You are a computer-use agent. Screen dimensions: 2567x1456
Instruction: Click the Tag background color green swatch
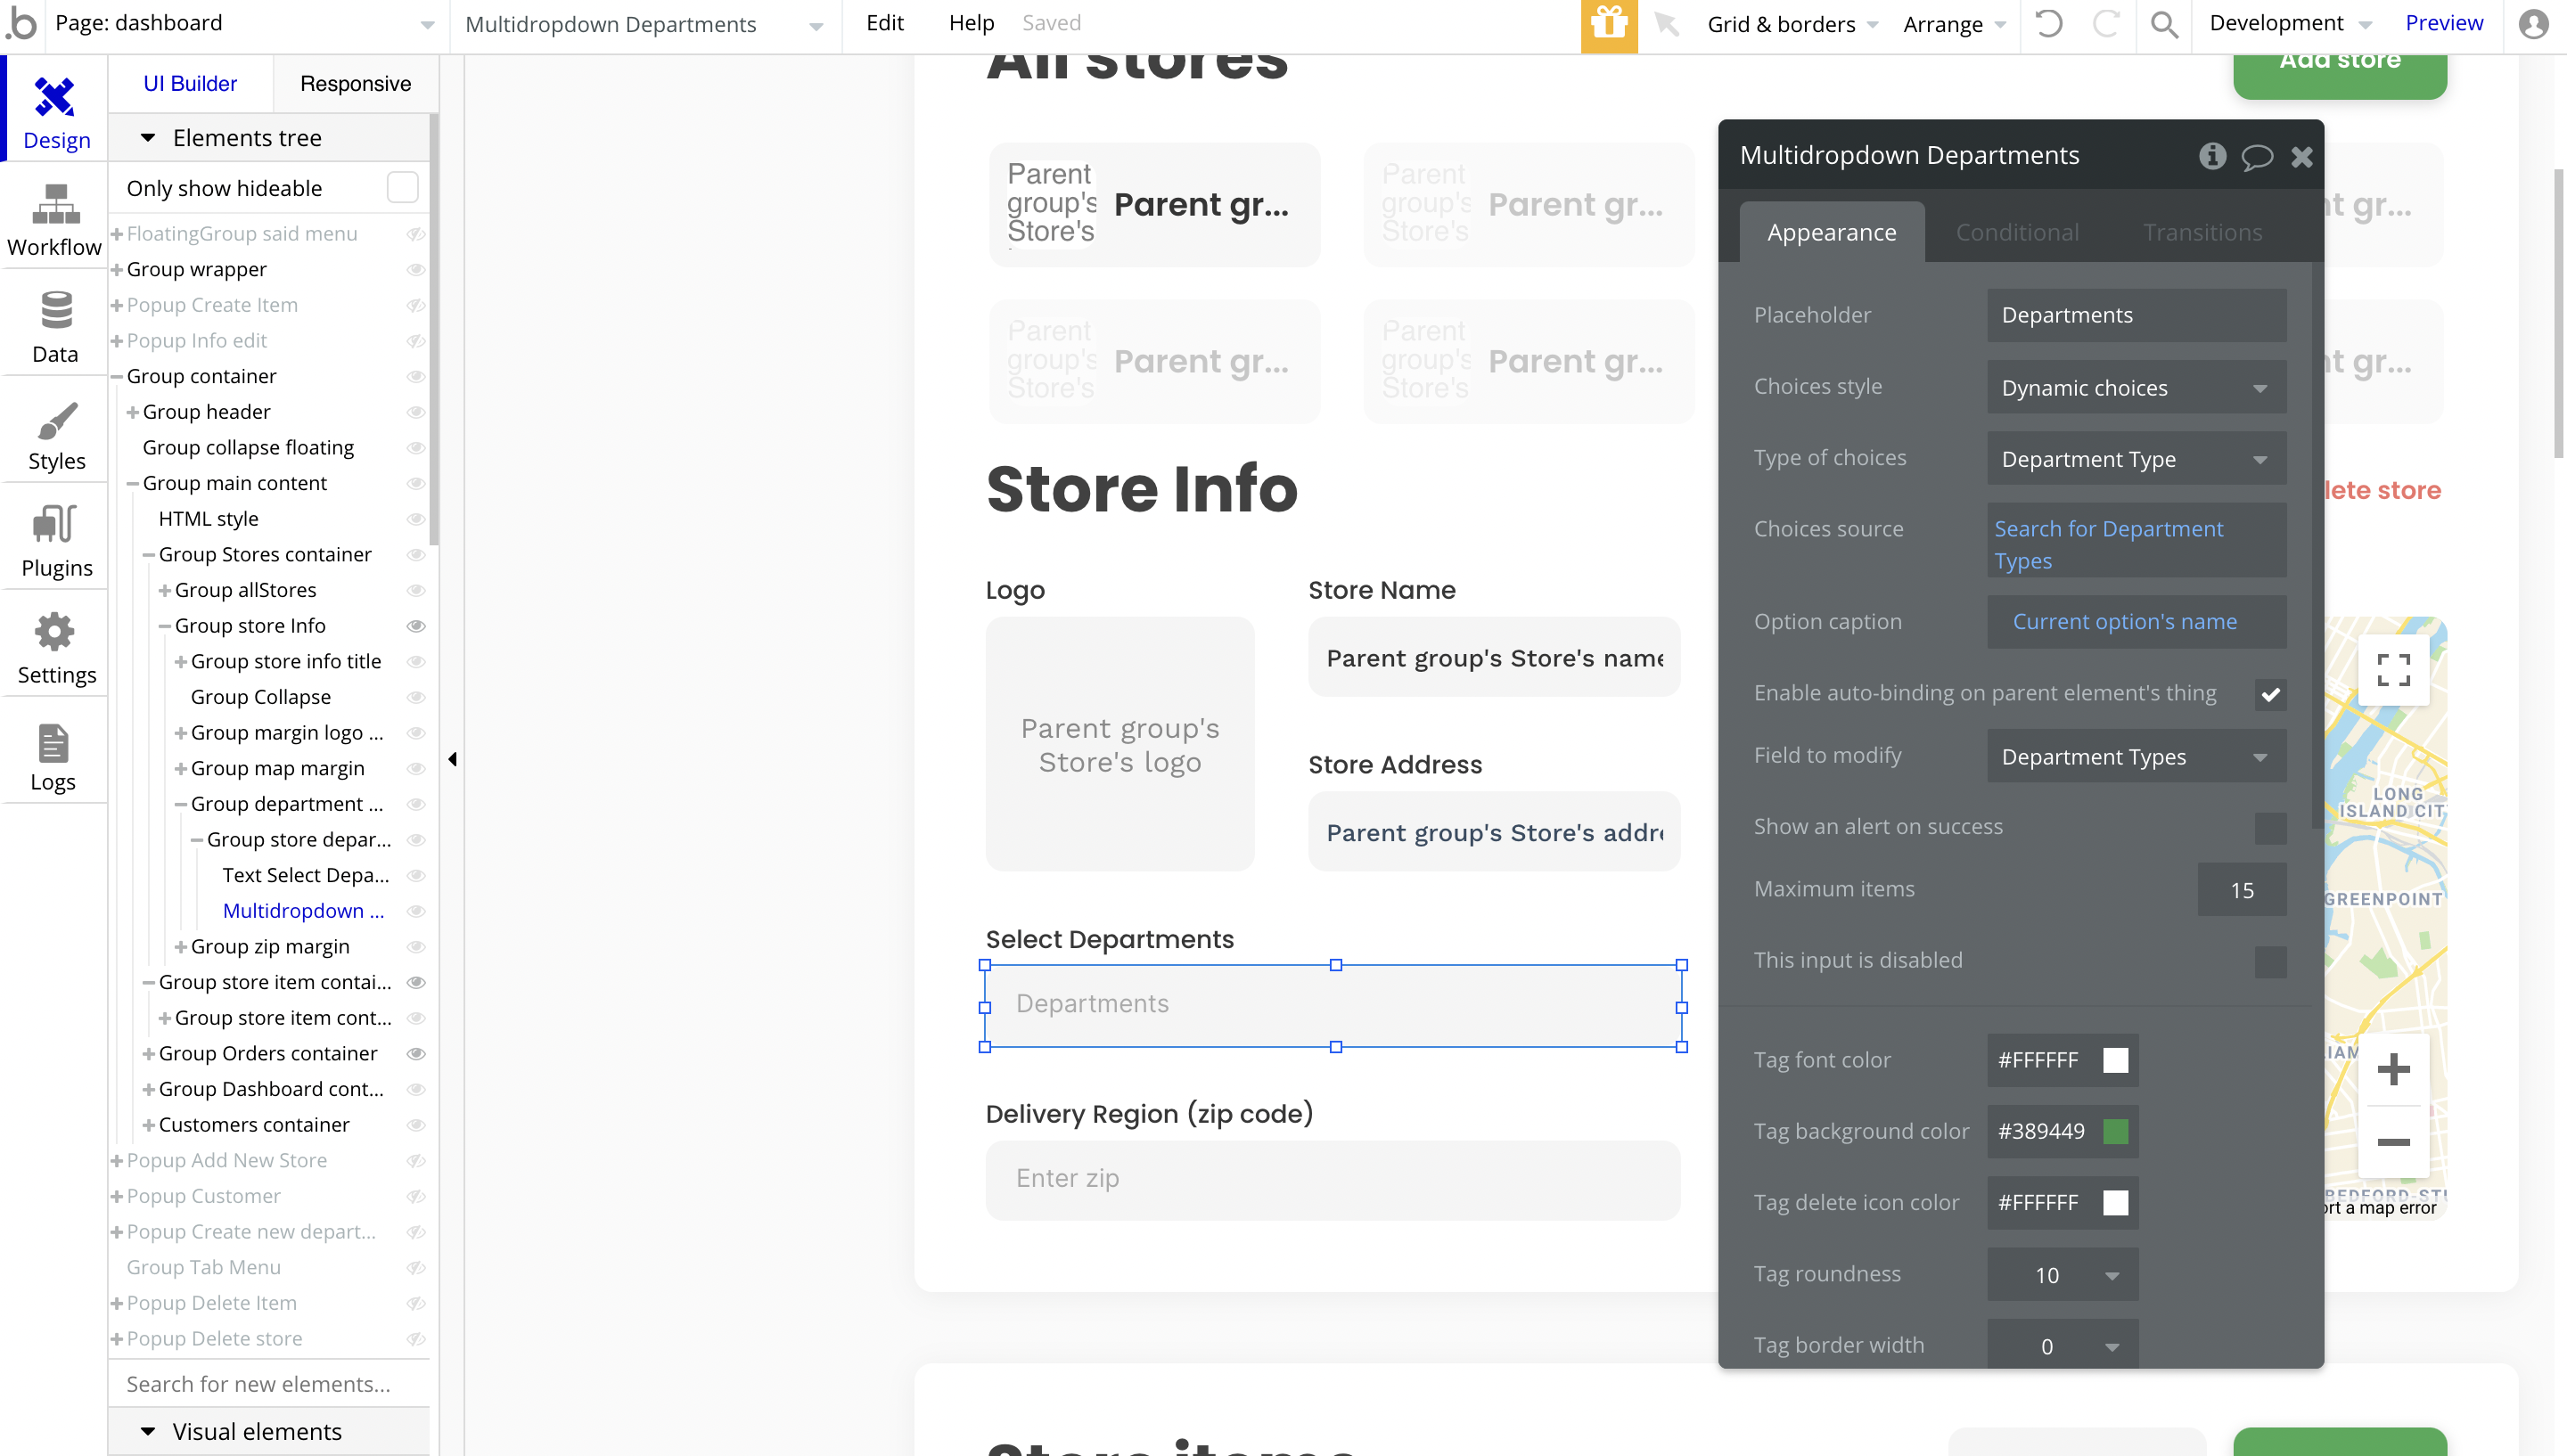[x=2115, y=1131]
